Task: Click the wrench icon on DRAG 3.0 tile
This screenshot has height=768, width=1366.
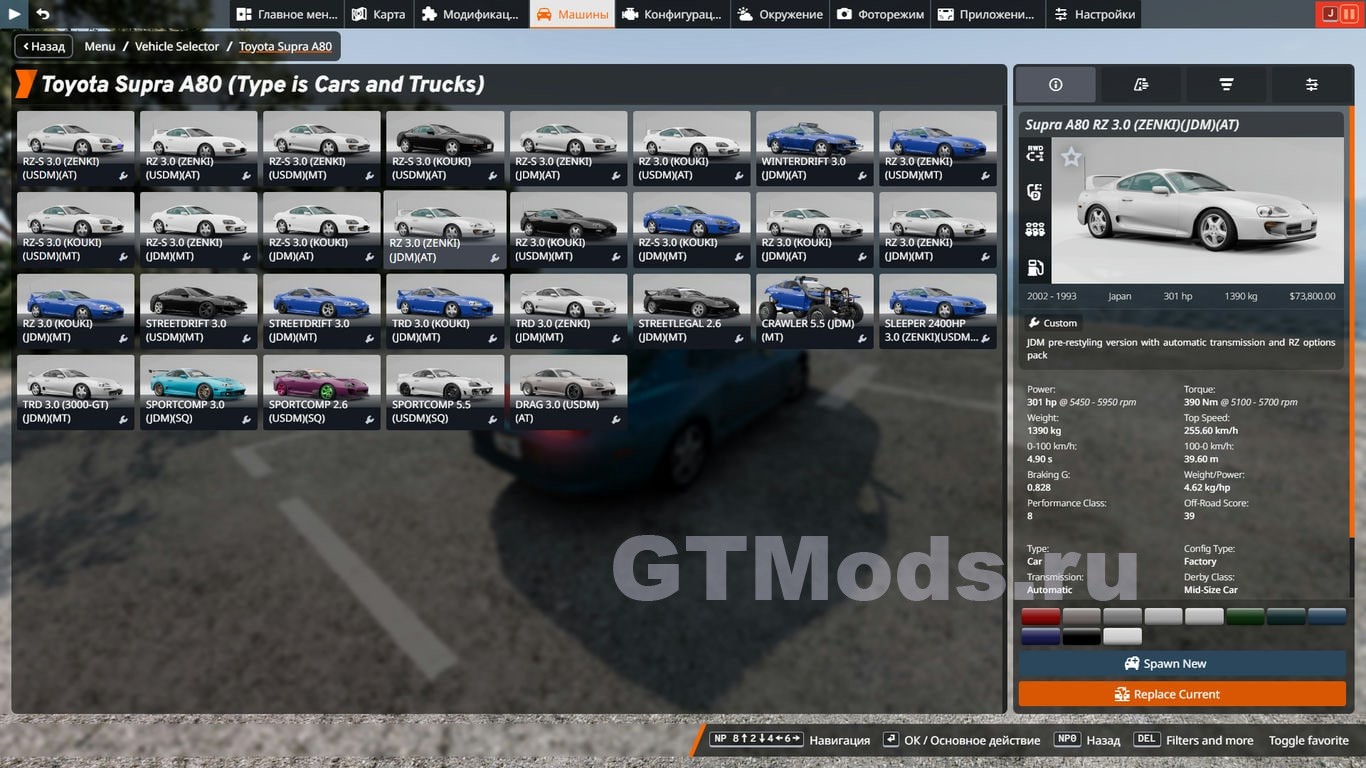Action: click(618, 420)
